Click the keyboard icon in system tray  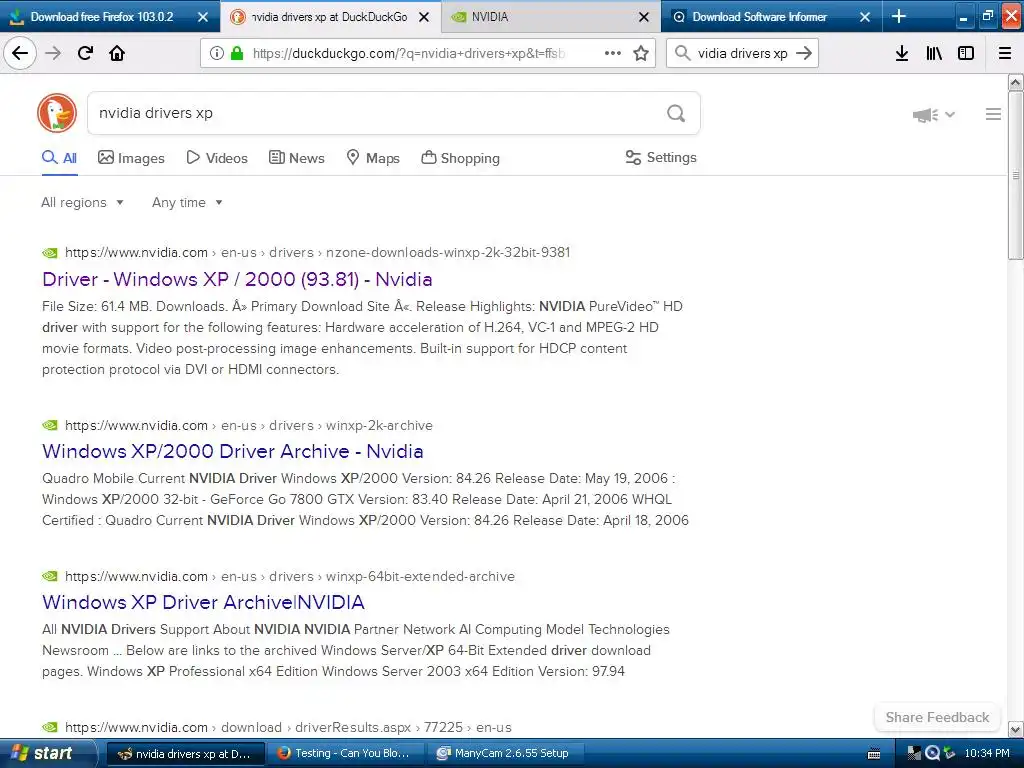[x=873, y=754]
